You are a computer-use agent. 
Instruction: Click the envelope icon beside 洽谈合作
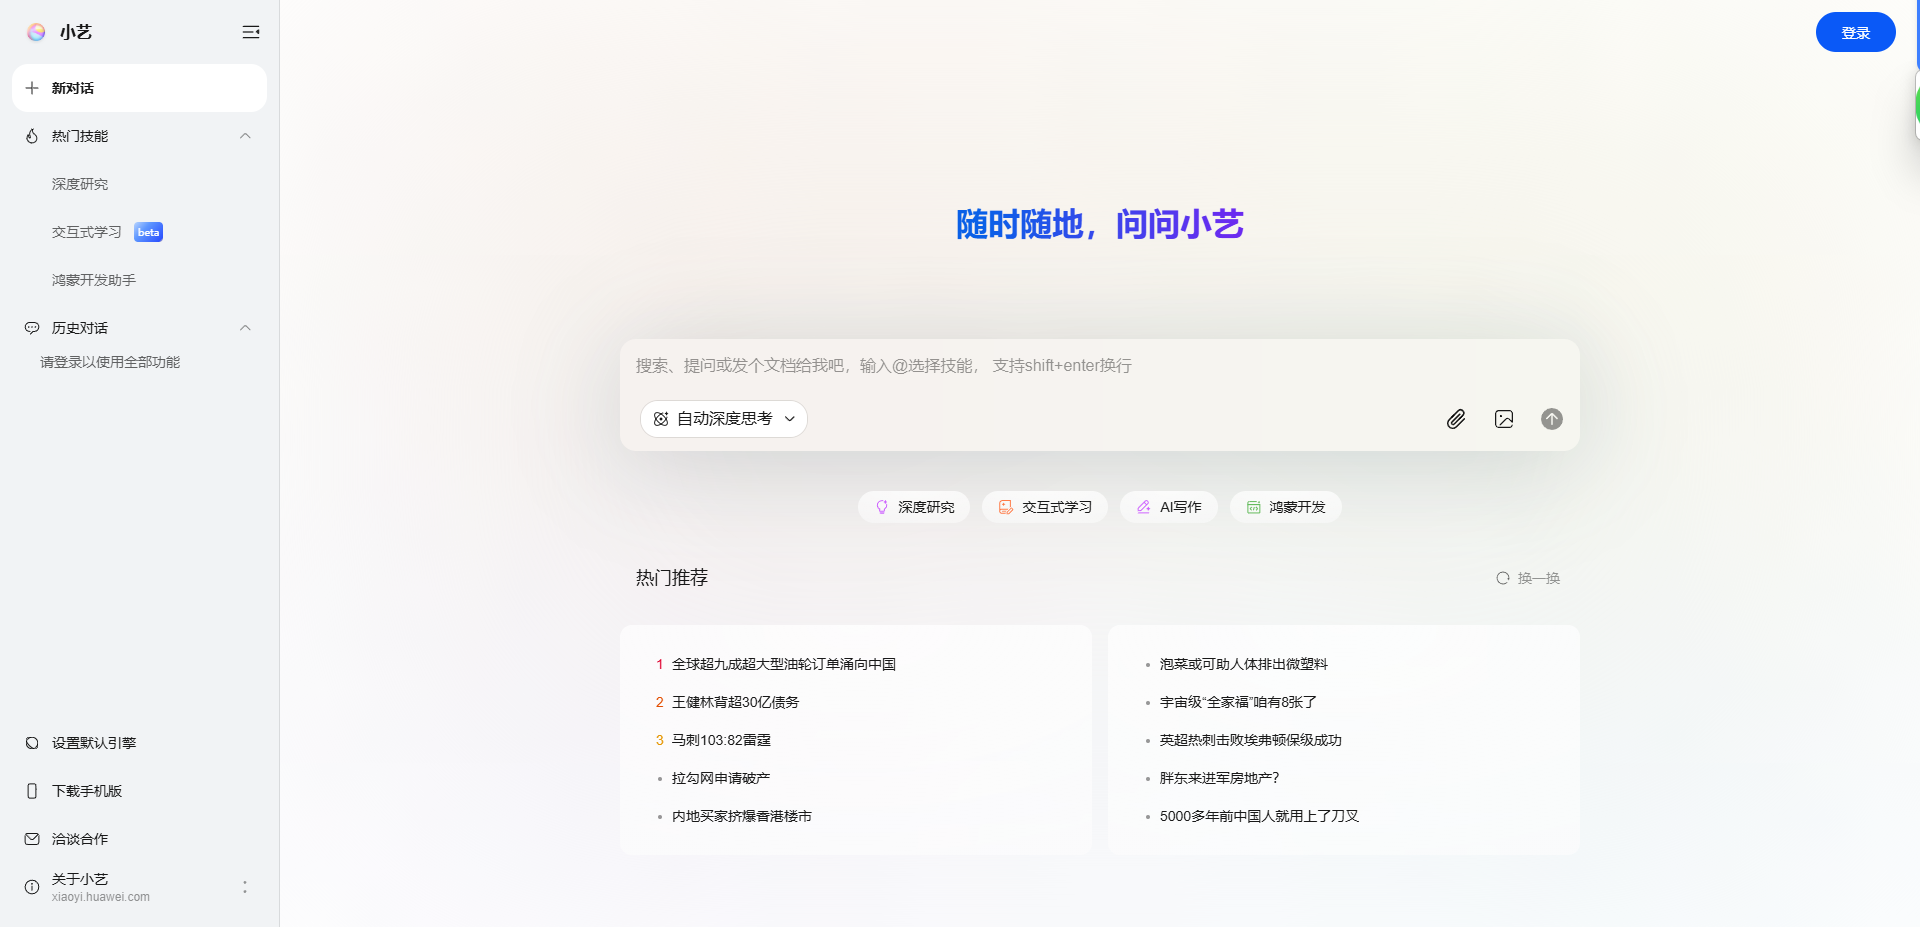pyautogui.click(x=32, y=839)
